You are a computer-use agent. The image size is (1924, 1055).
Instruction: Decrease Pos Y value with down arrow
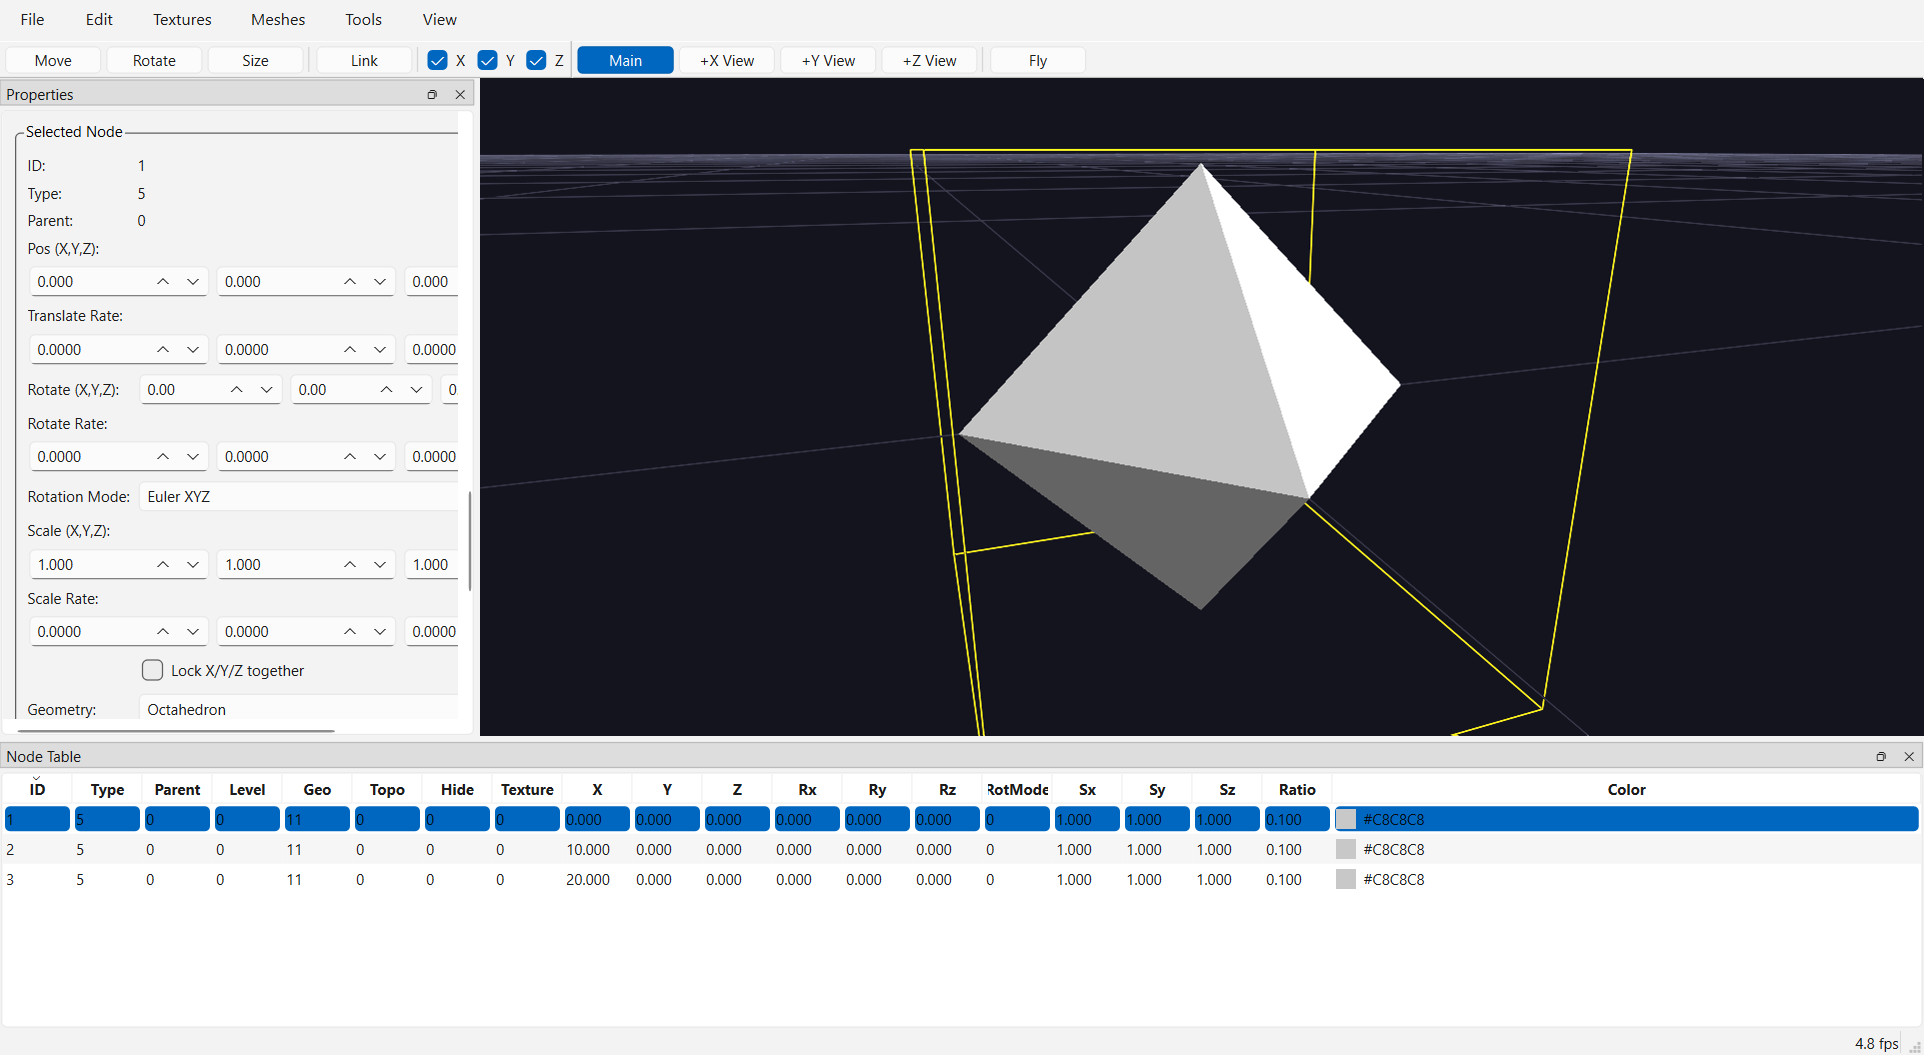pos(380,282)
